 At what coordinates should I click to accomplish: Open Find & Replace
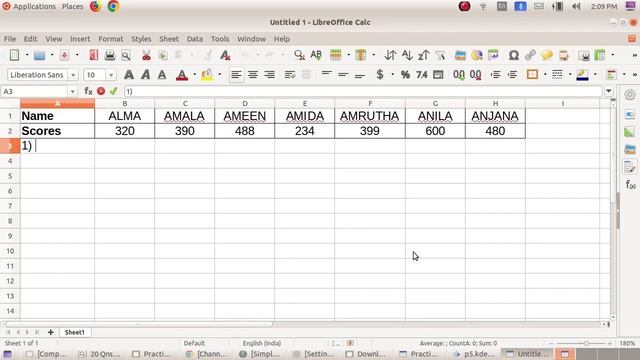pos(300,55)
